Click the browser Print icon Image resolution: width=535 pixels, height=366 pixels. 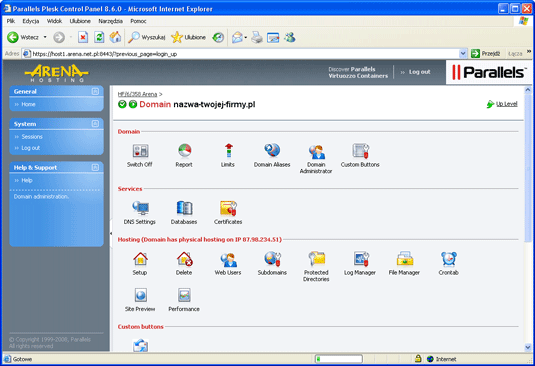click(x=257, y=37)
